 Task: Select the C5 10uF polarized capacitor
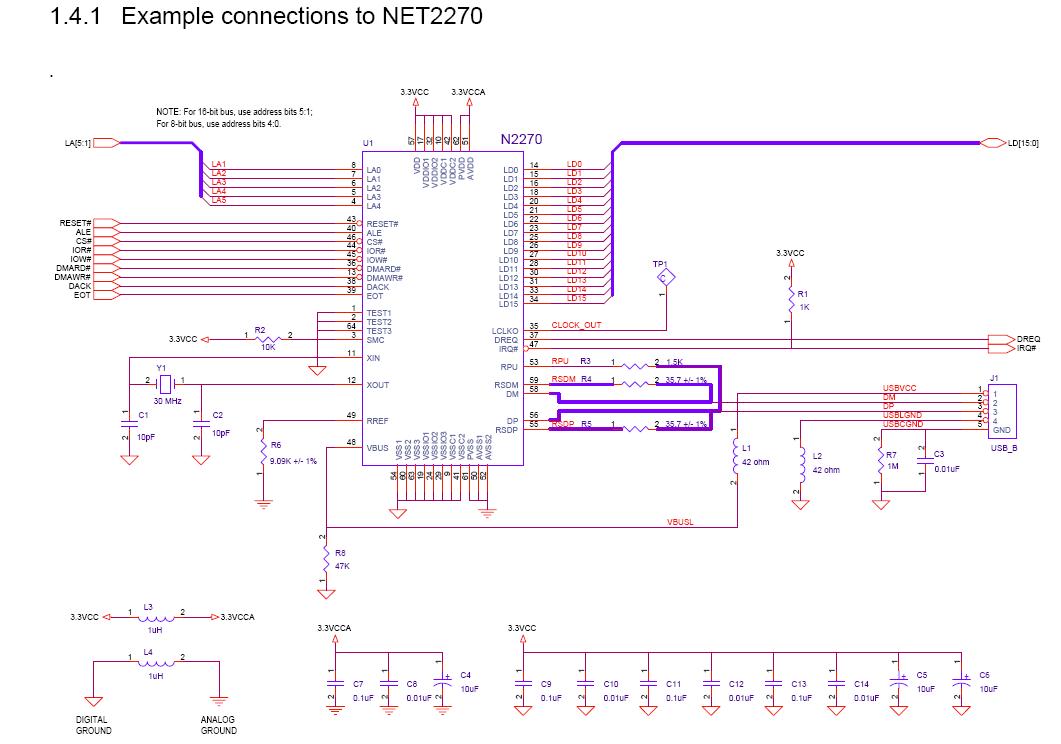coord(899,680)
